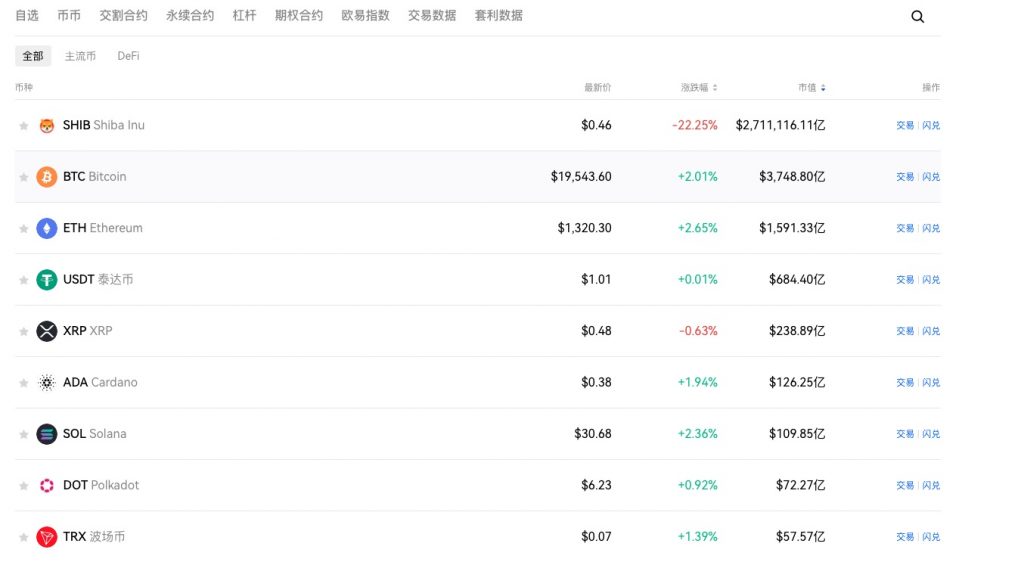Favorite XRP with its star

[x=24, y=332]
